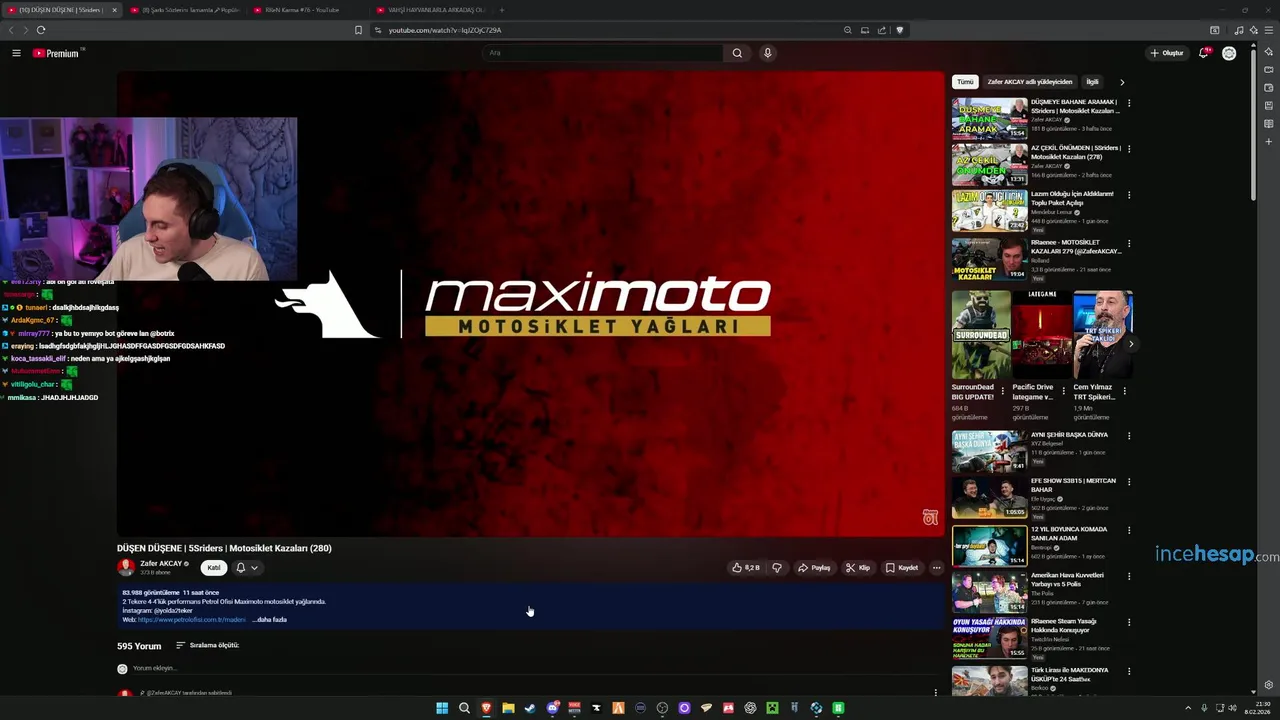Open Zafer AKCAY channel name
The width and height of the screenshot is (1280, 720).
click(161, 564)
